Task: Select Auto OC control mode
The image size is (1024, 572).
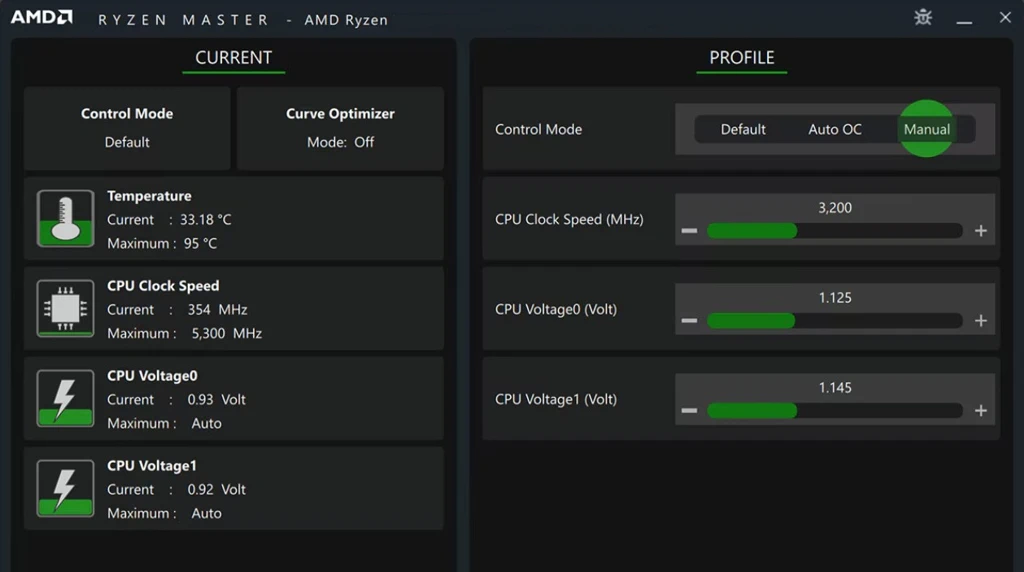Action: pyautogui.click(x=835, y=129)
